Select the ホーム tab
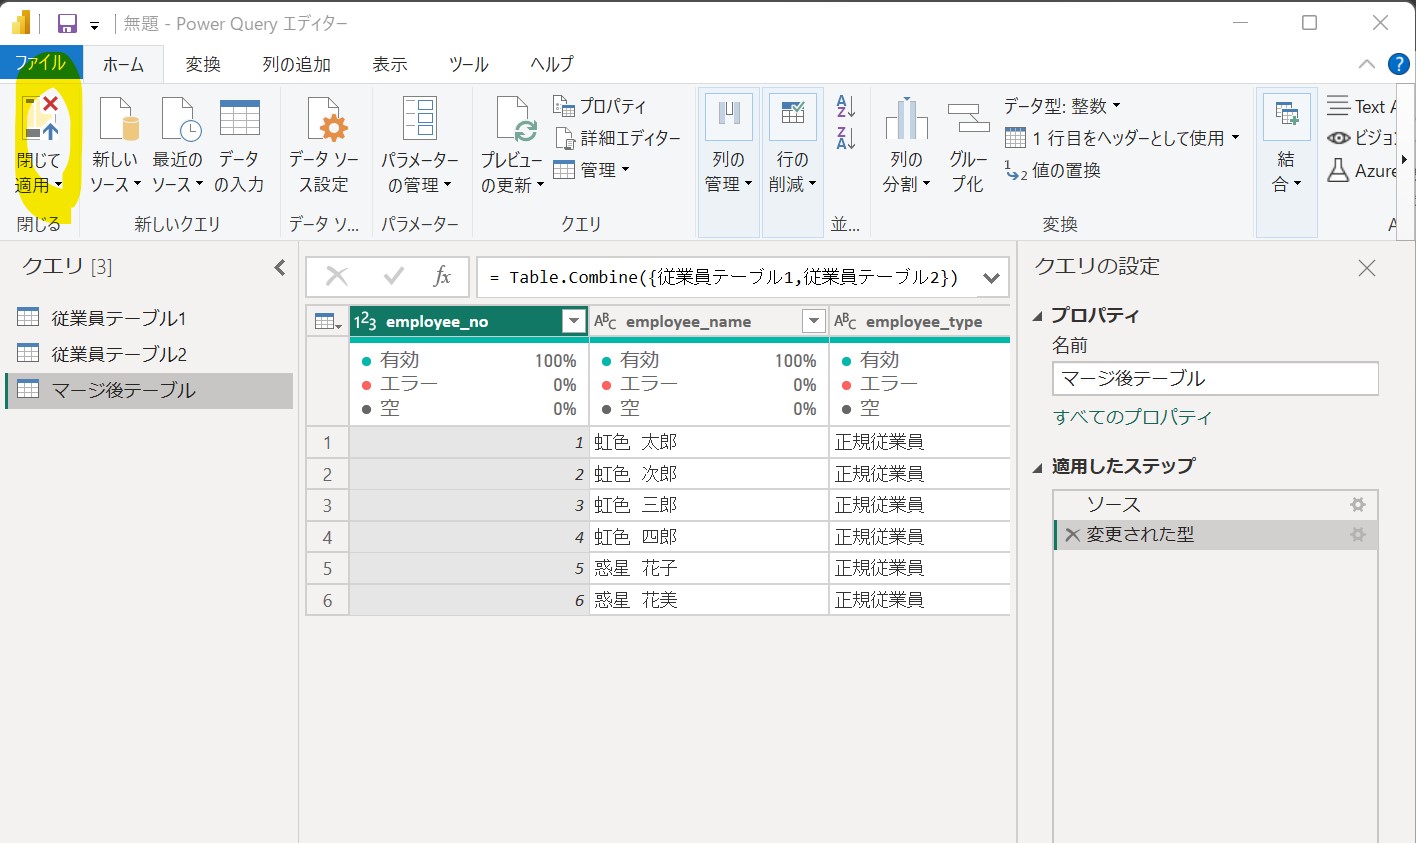Screen dimensions: 1416x843 [x=124, y=64]
